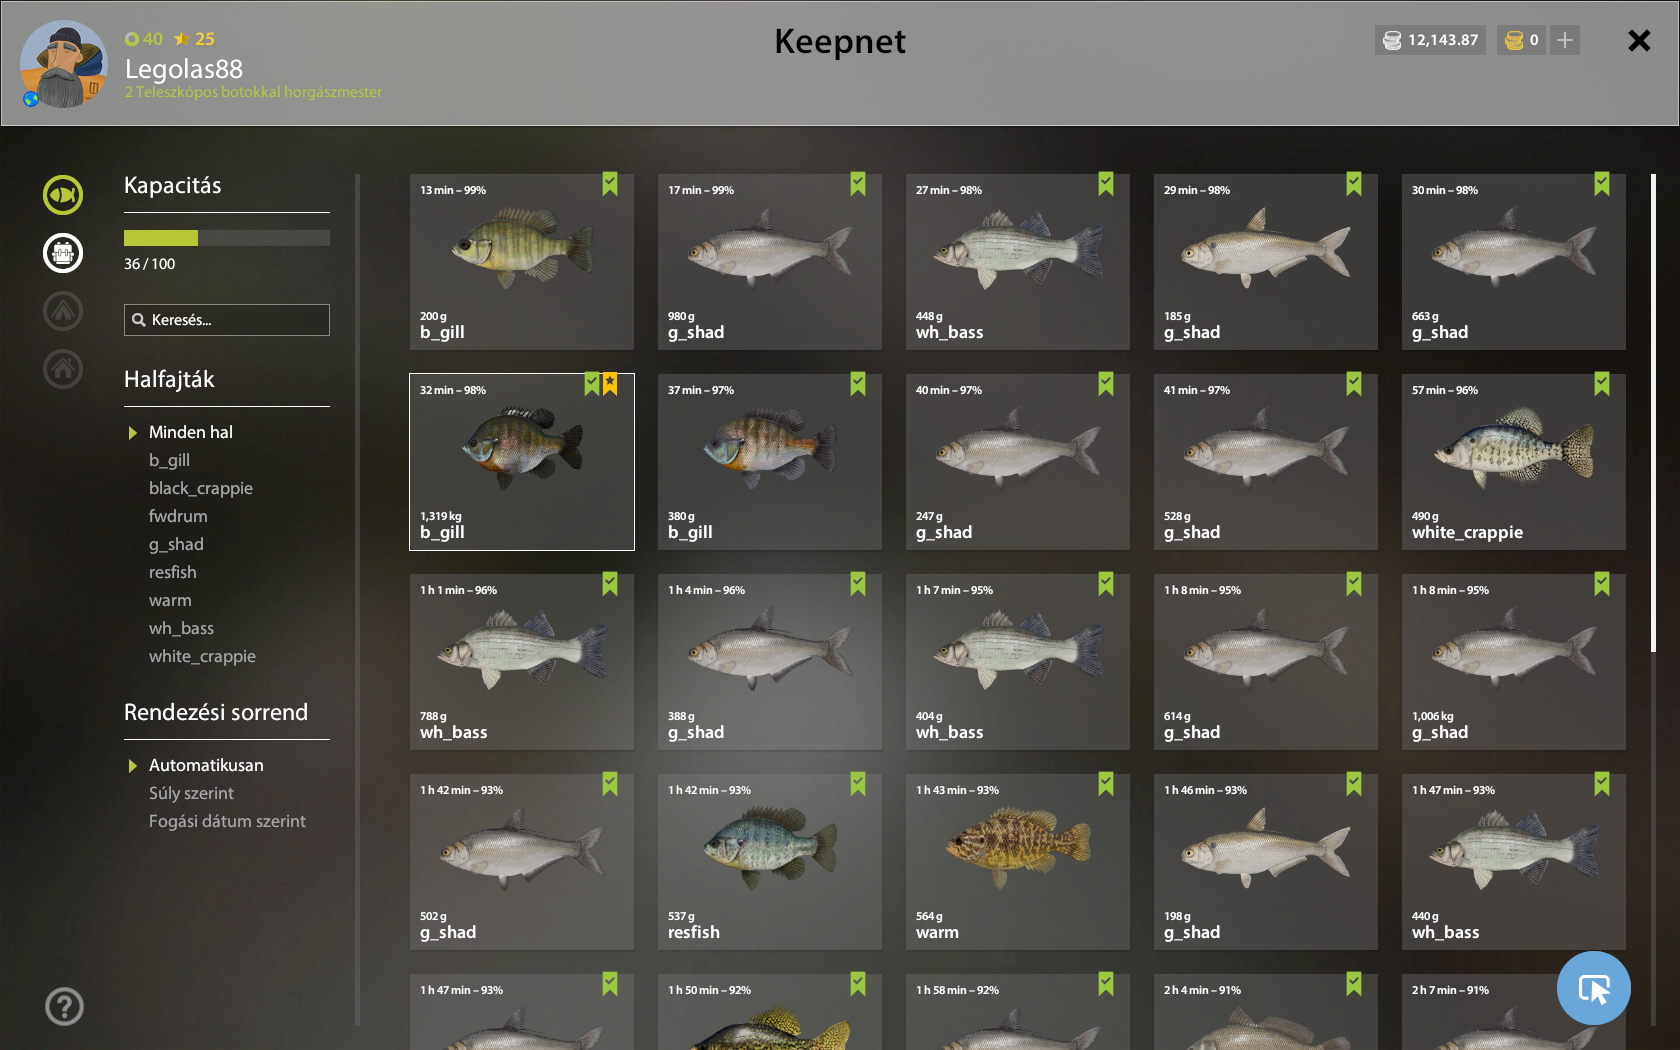
Task: Toggle green bookmark on 490 g white_crappie
Action: click(1602, 384)
